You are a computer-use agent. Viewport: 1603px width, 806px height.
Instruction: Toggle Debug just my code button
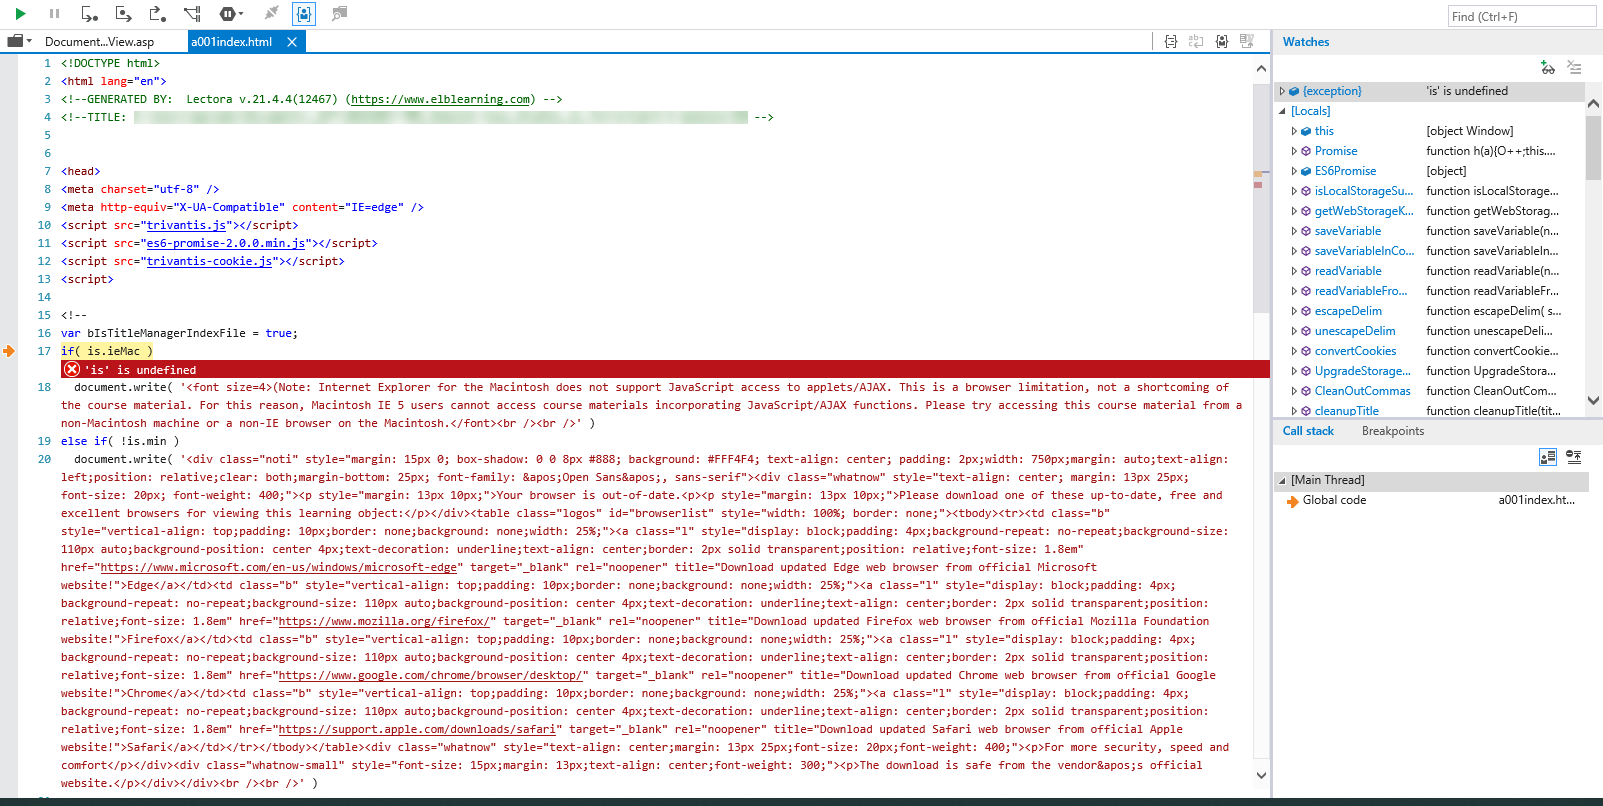click(304, 14)
